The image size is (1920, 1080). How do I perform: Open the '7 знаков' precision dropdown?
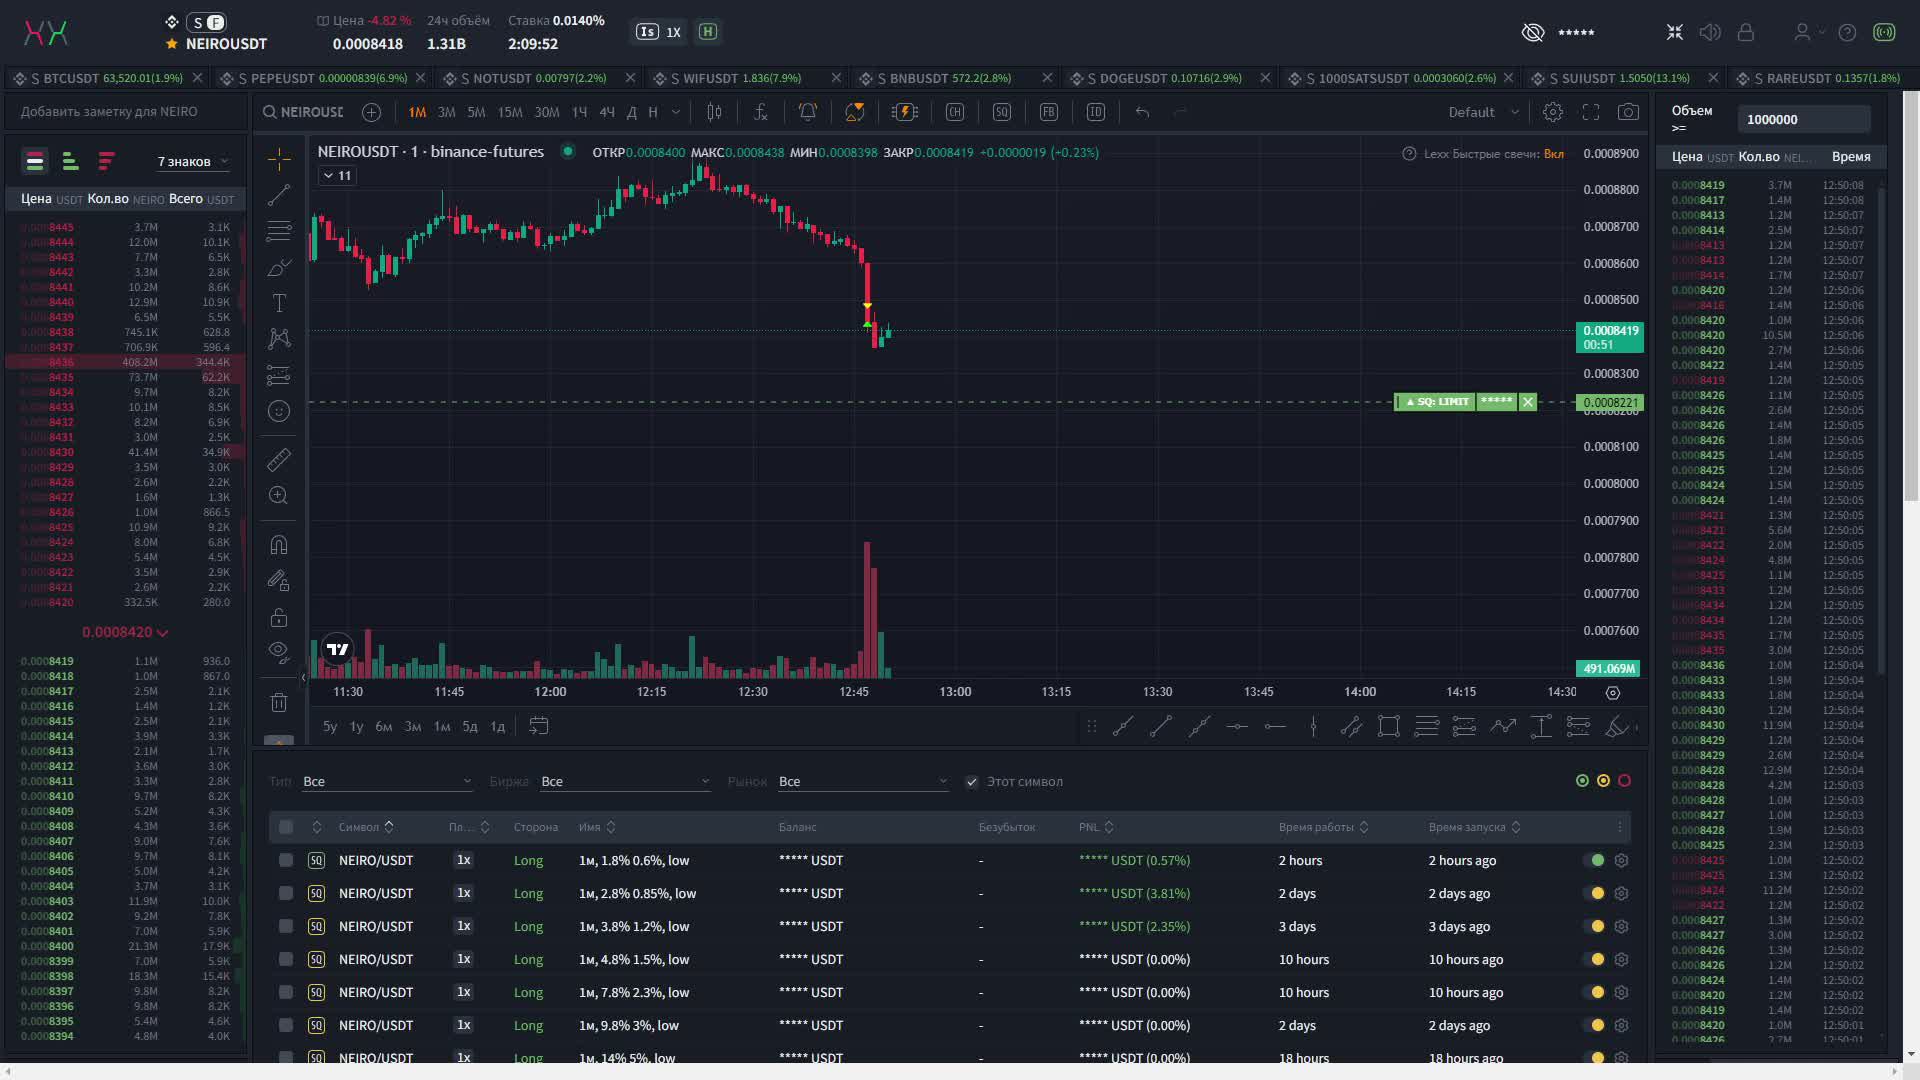192,161
